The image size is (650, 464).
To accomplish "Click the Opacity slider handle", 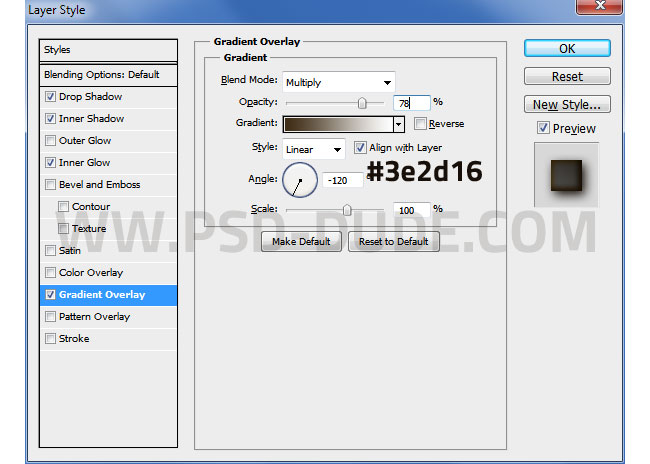I will pos(362,103).
